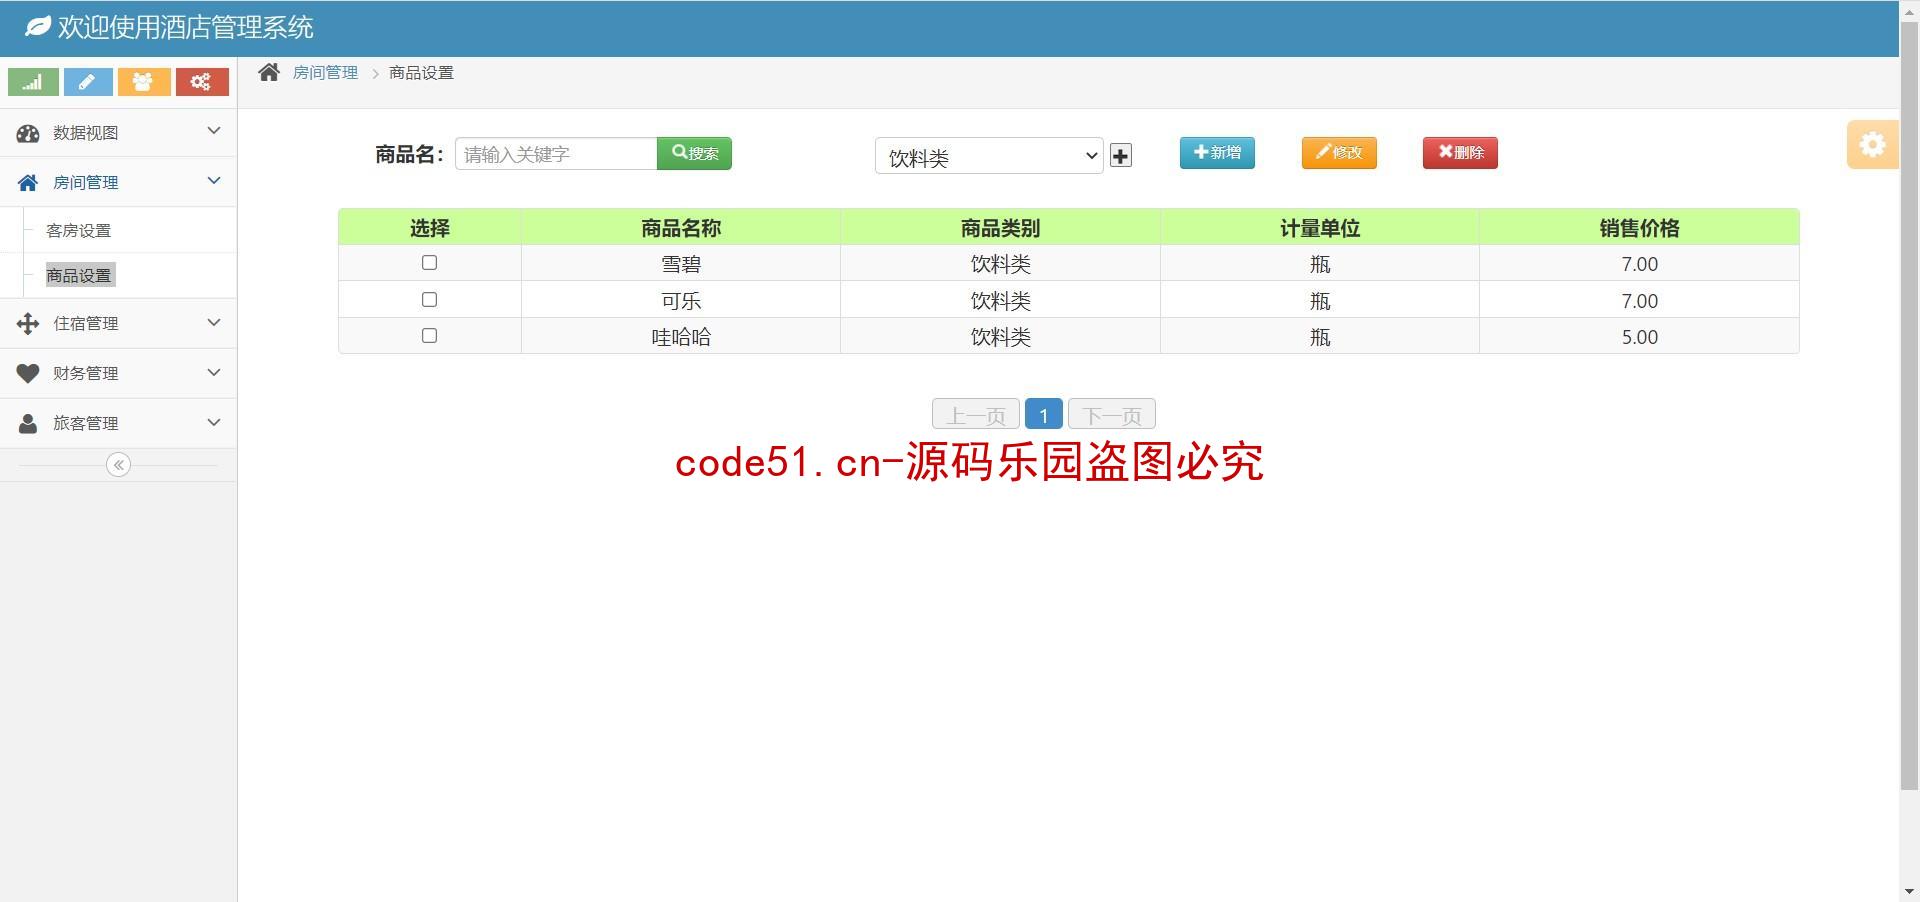
Task: Select 客房设置 submenu item
Action: tap(79, 231)
